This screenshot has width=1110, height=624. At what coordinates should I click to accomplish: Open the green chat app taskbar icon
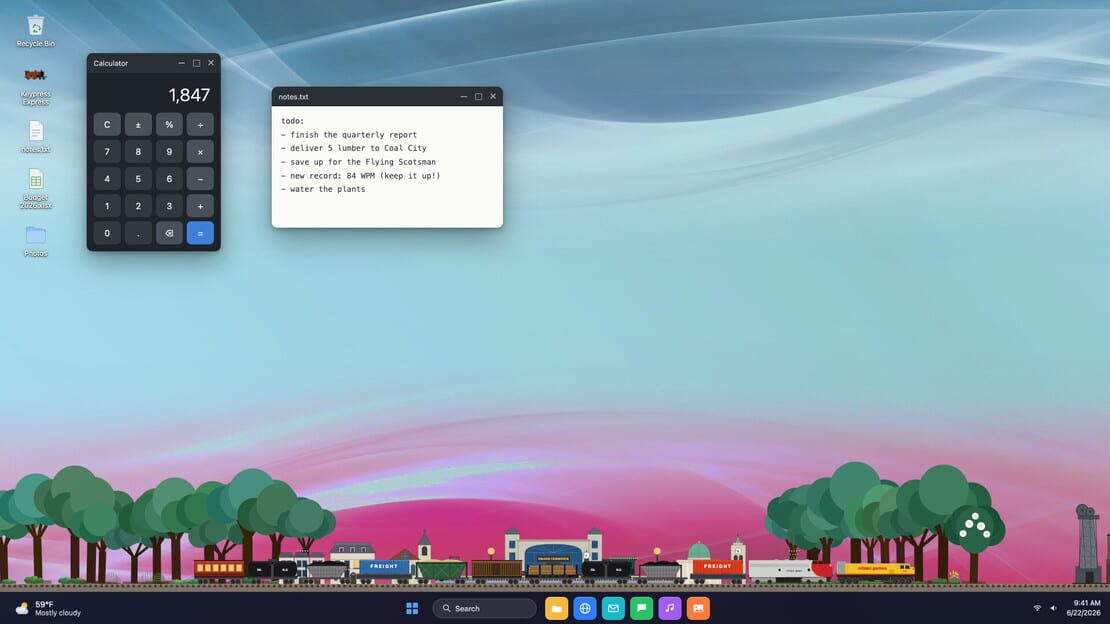click(x=641, y=608)
